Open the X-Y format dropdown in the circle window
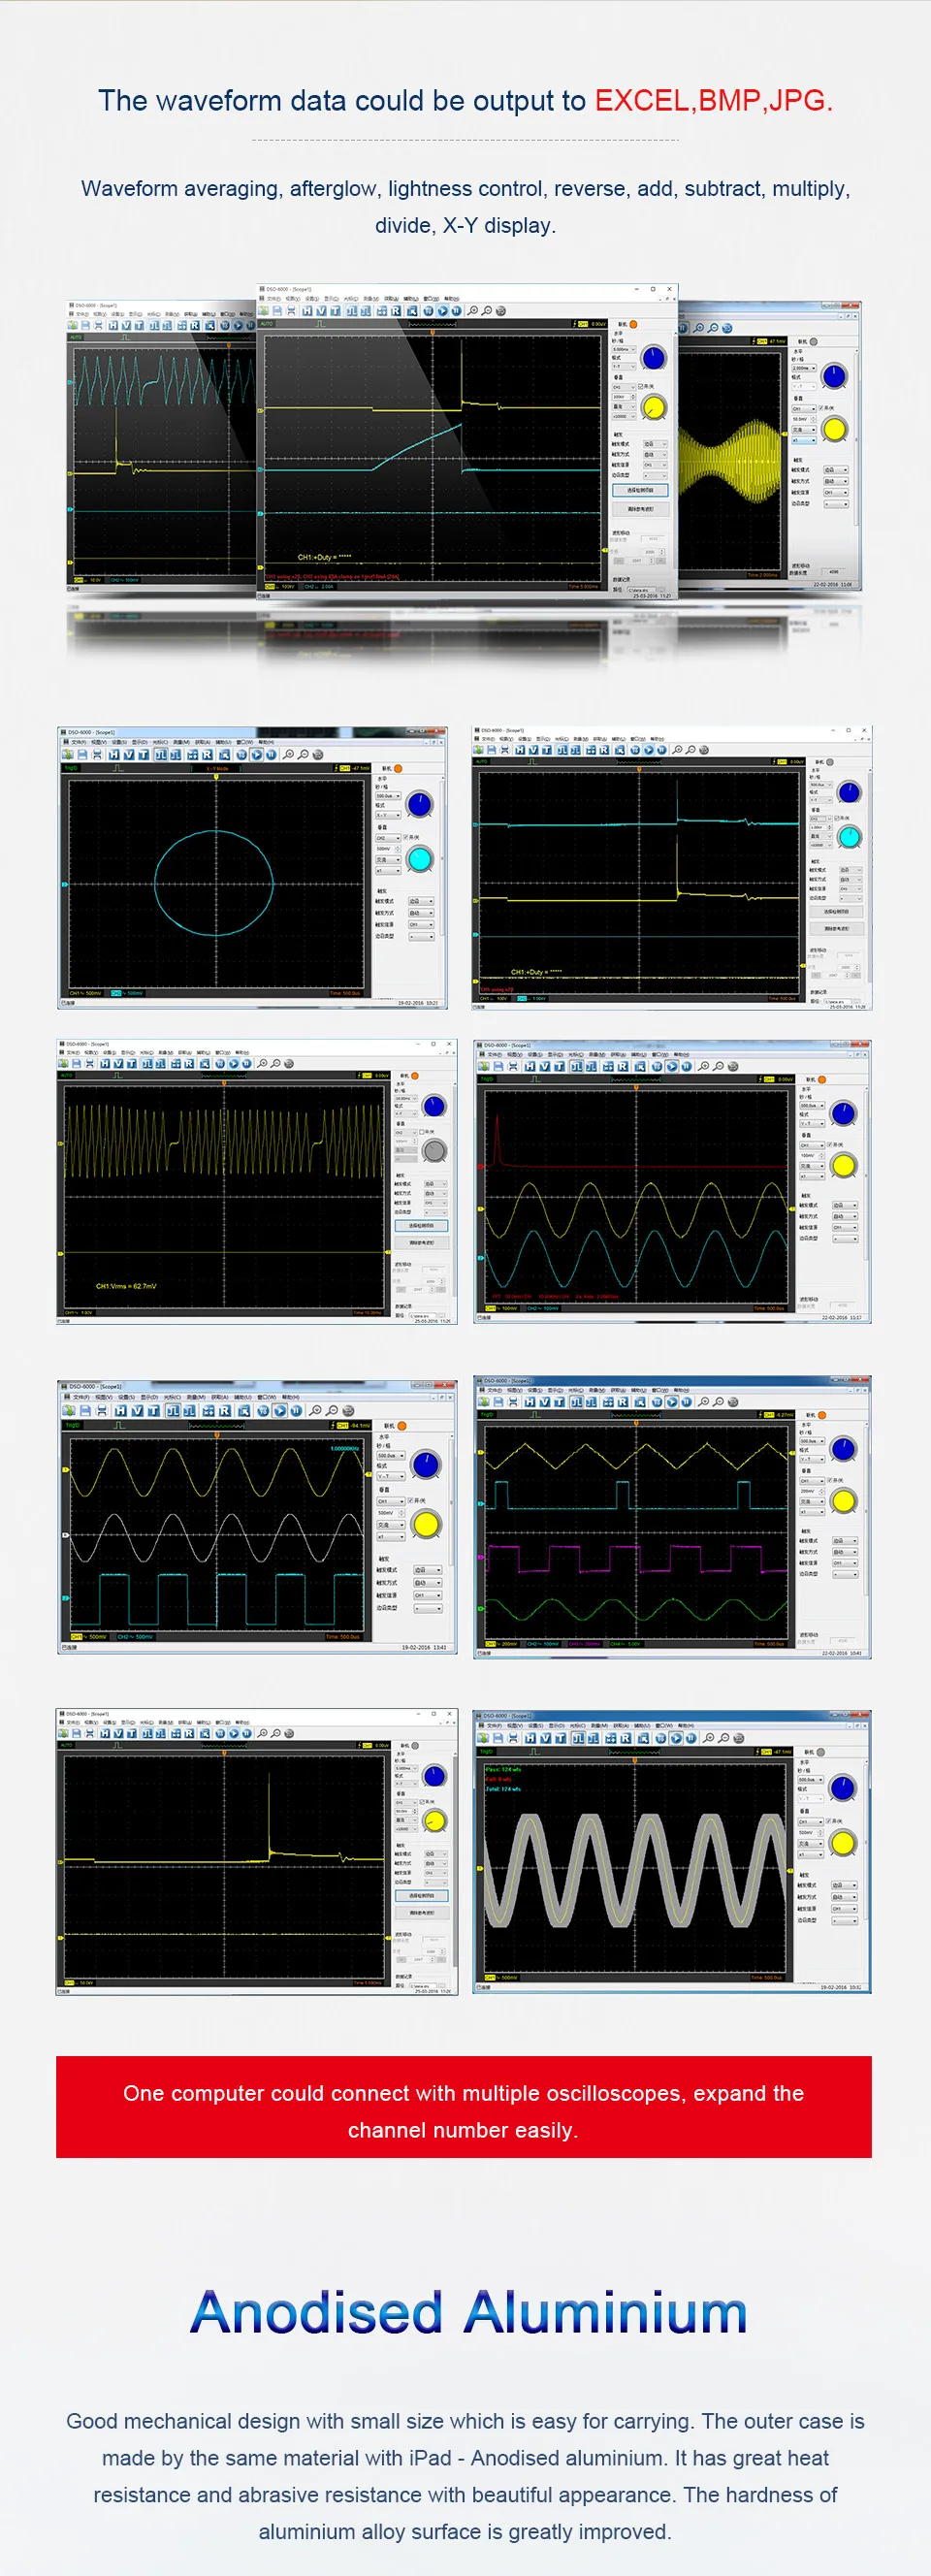This screenshot has width=931, height=2576. (x=389, y=815)
